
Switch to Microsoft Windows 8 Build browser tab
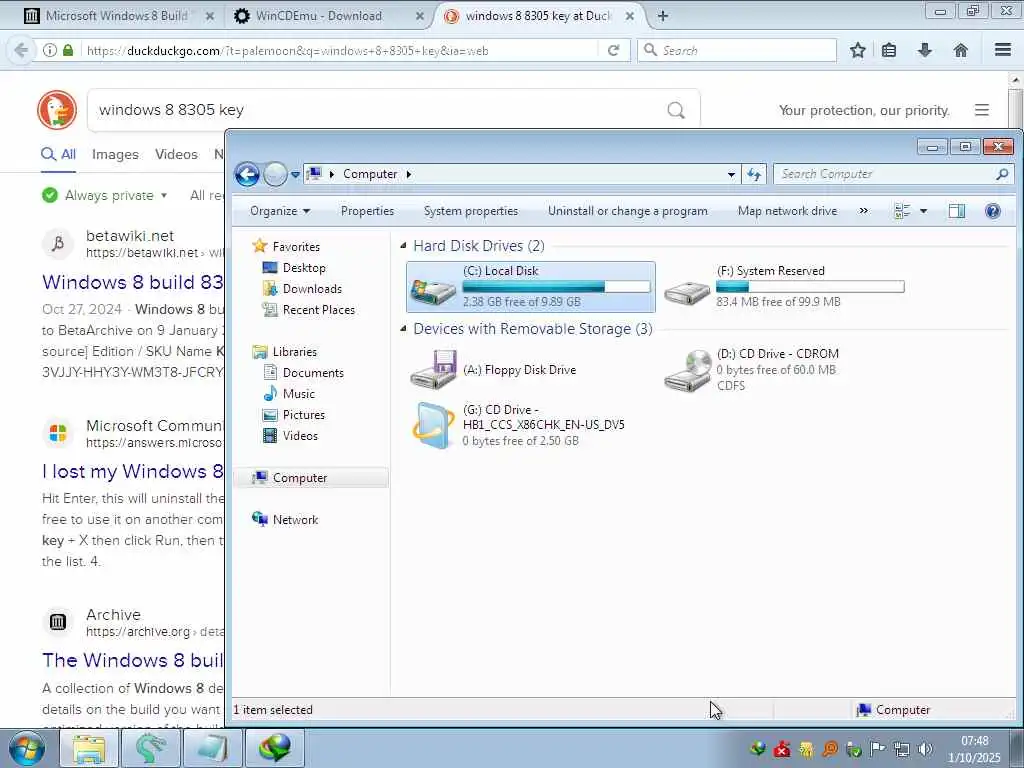[116, 16]
